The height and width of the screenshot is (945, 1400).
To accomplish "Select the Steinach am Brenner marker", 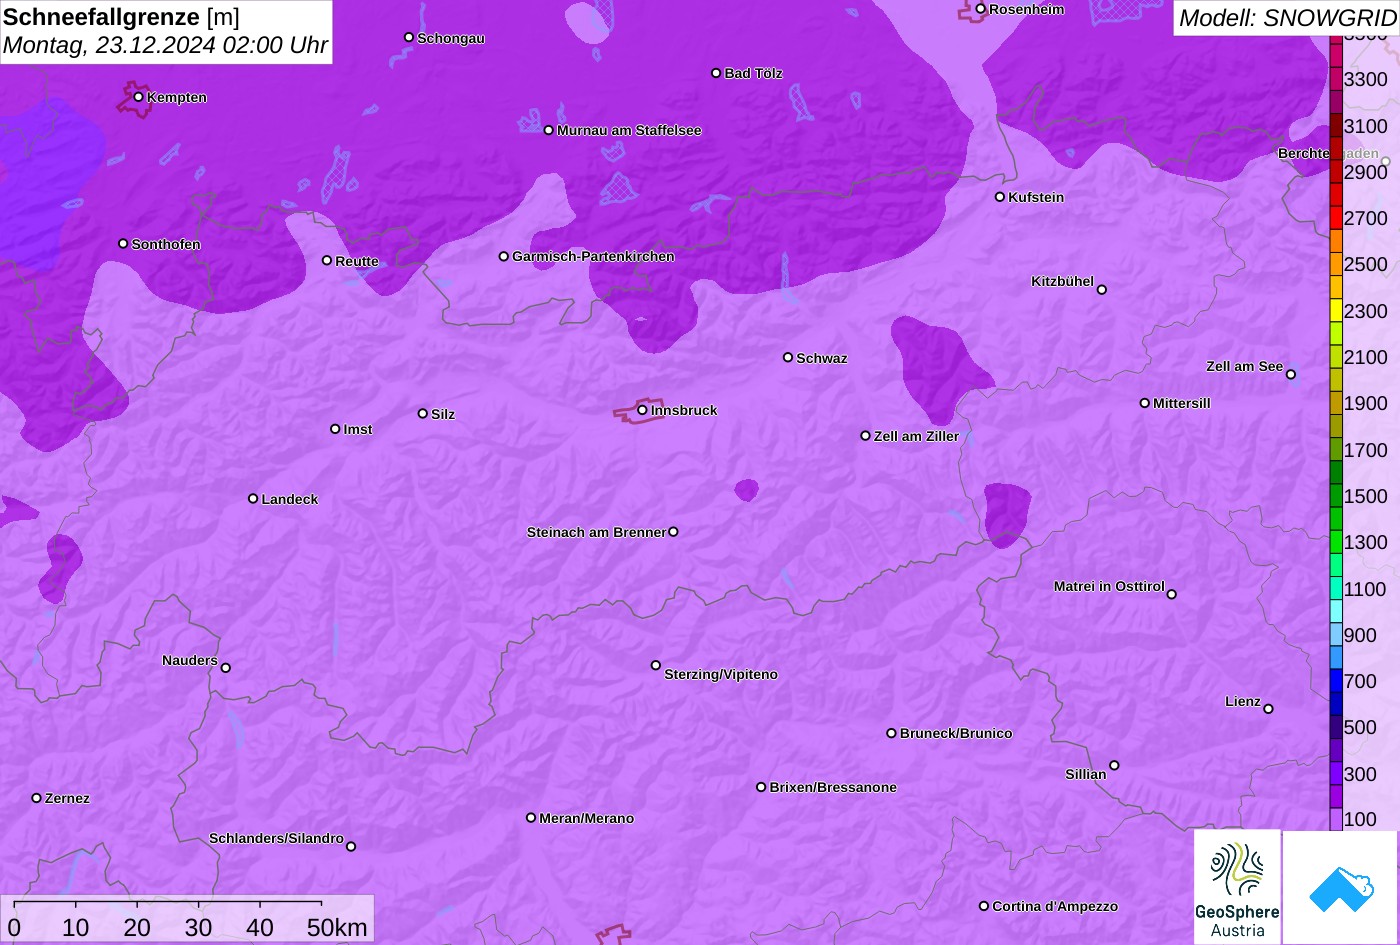I will (673, 532).
